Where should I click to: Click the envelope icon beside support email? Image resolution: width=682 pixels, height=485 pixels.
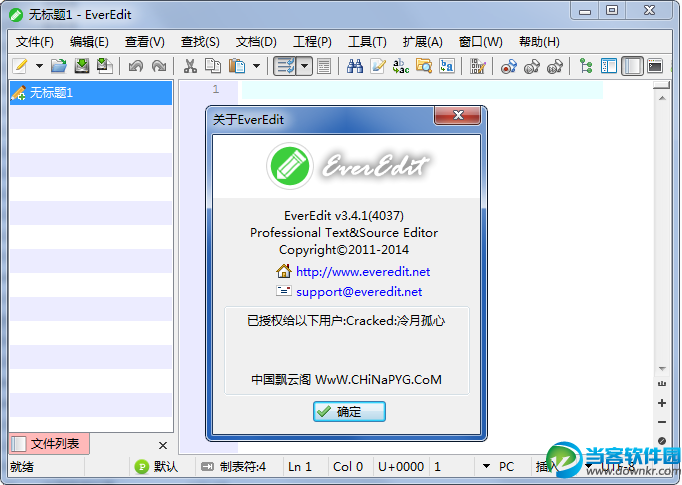tap(284, 291)
